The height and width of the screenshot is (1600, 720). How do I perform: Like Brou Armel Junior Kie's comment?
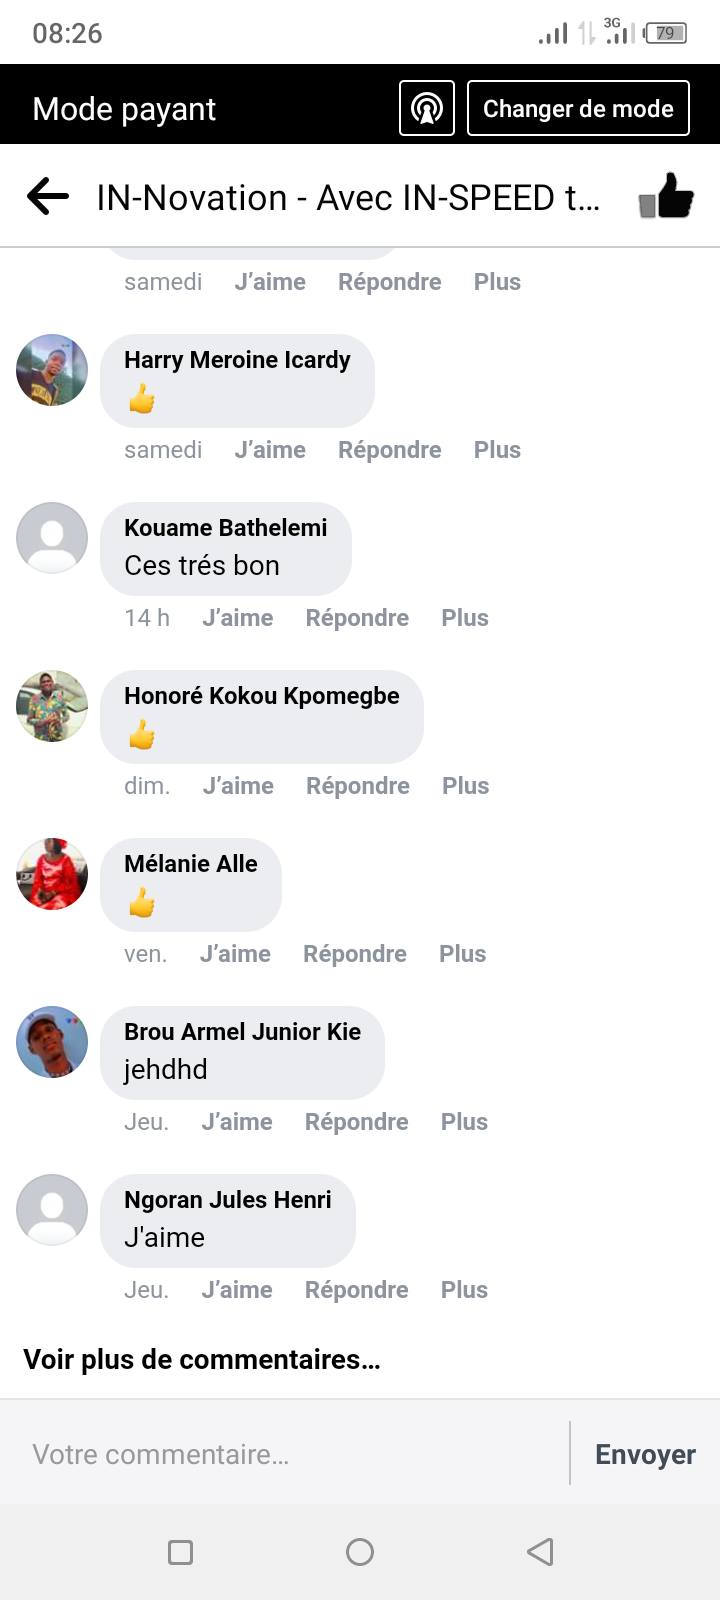click(237, 1122)
